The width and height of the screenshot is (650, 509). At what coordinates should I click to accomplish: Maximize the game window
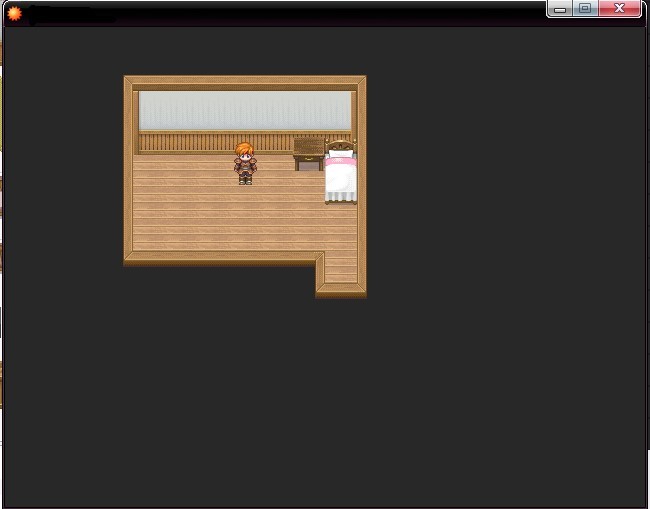[585, 8]
